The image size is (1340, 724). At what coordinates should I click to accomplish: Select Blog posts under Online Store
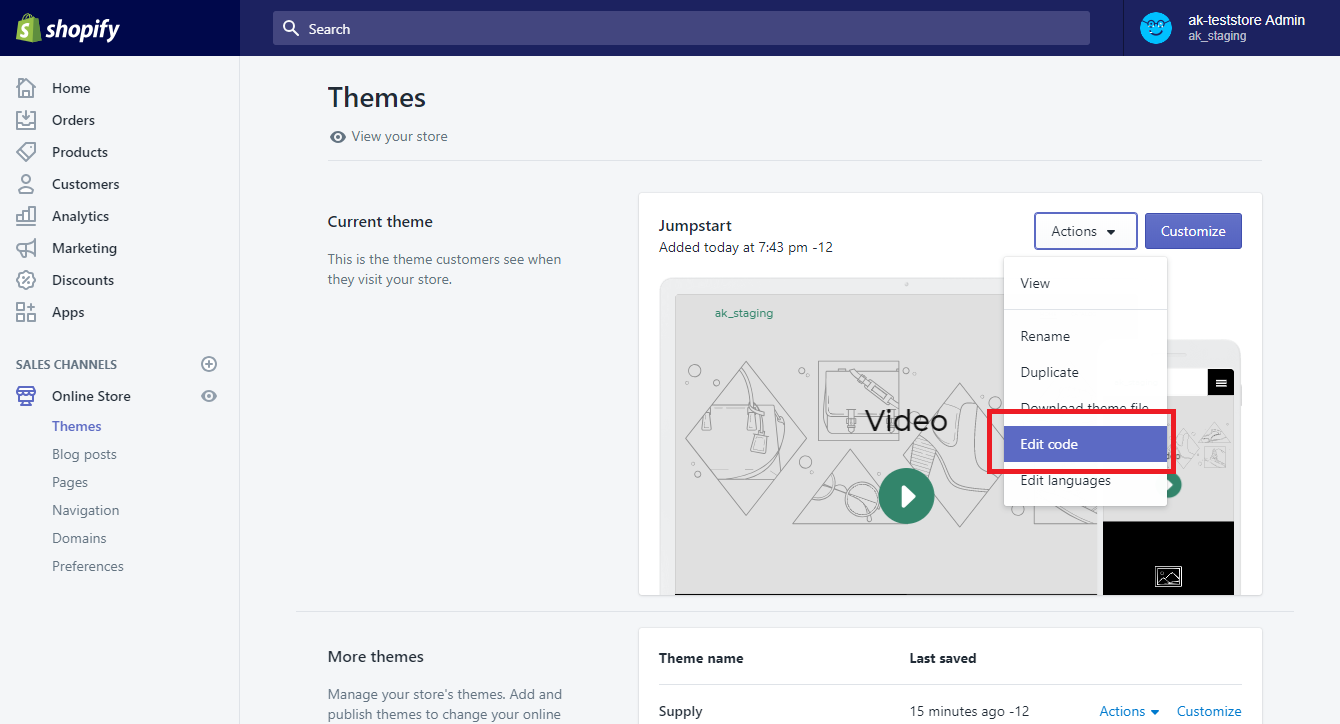[x=84, y=454]
